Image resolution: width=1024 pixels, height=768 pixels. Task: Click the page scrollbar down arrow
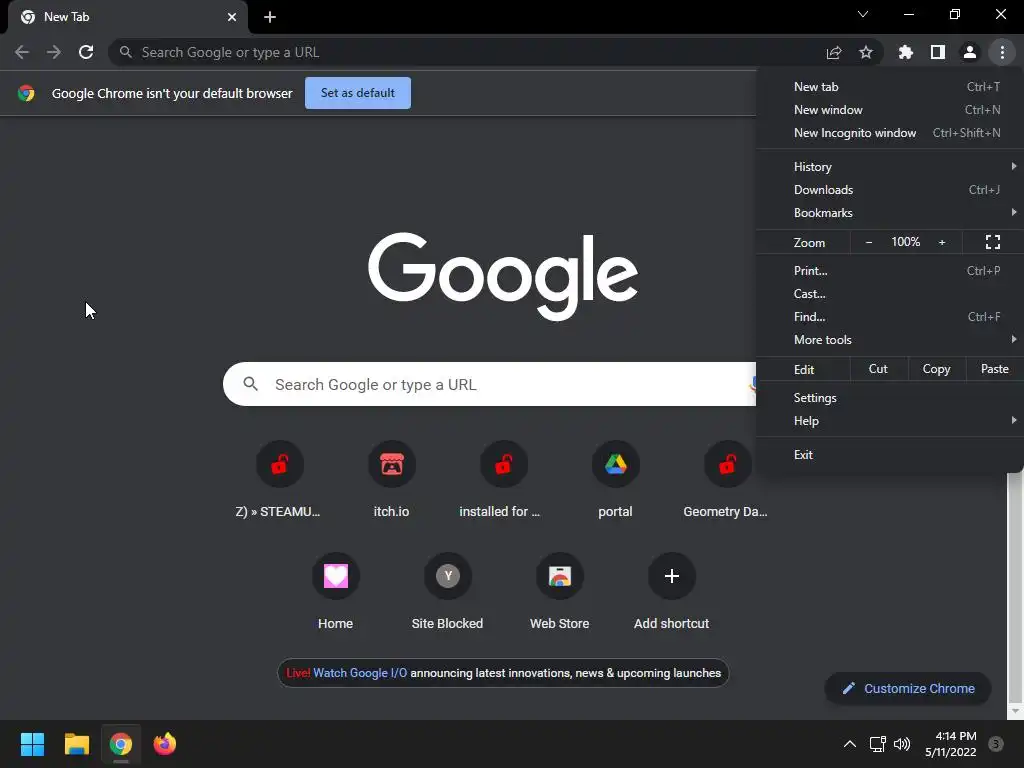[x=1014, y=711]
